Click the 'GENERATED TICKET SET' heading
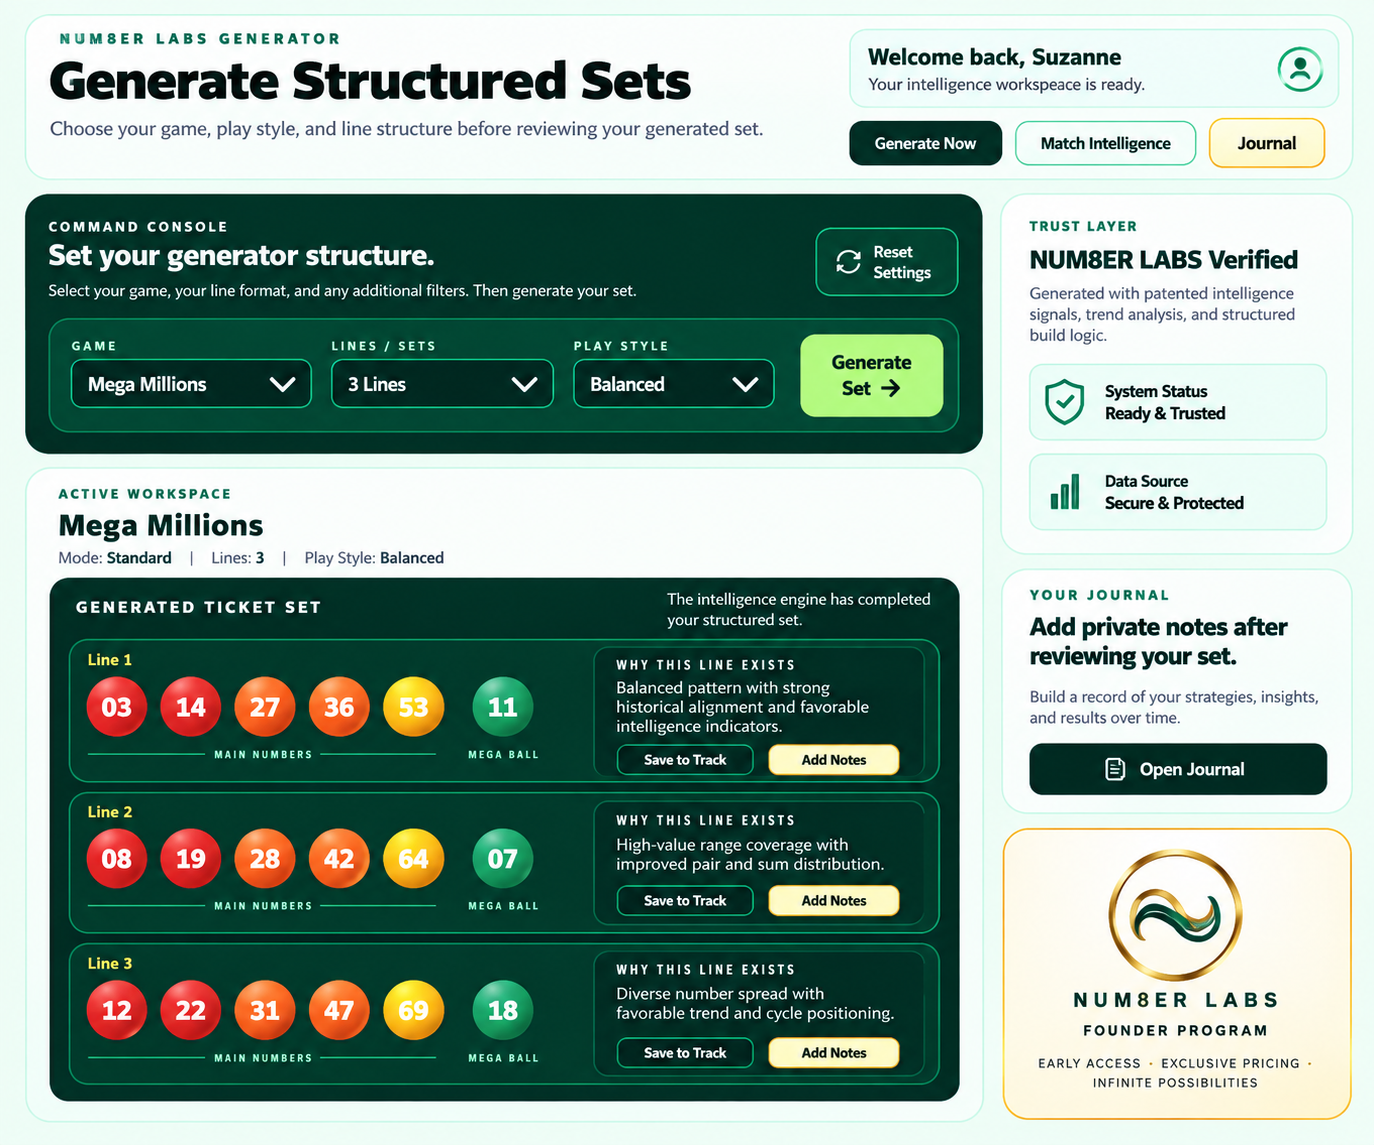This screenshot has width=1374, height=1145. pyautogui.click(x=199, y=607)
